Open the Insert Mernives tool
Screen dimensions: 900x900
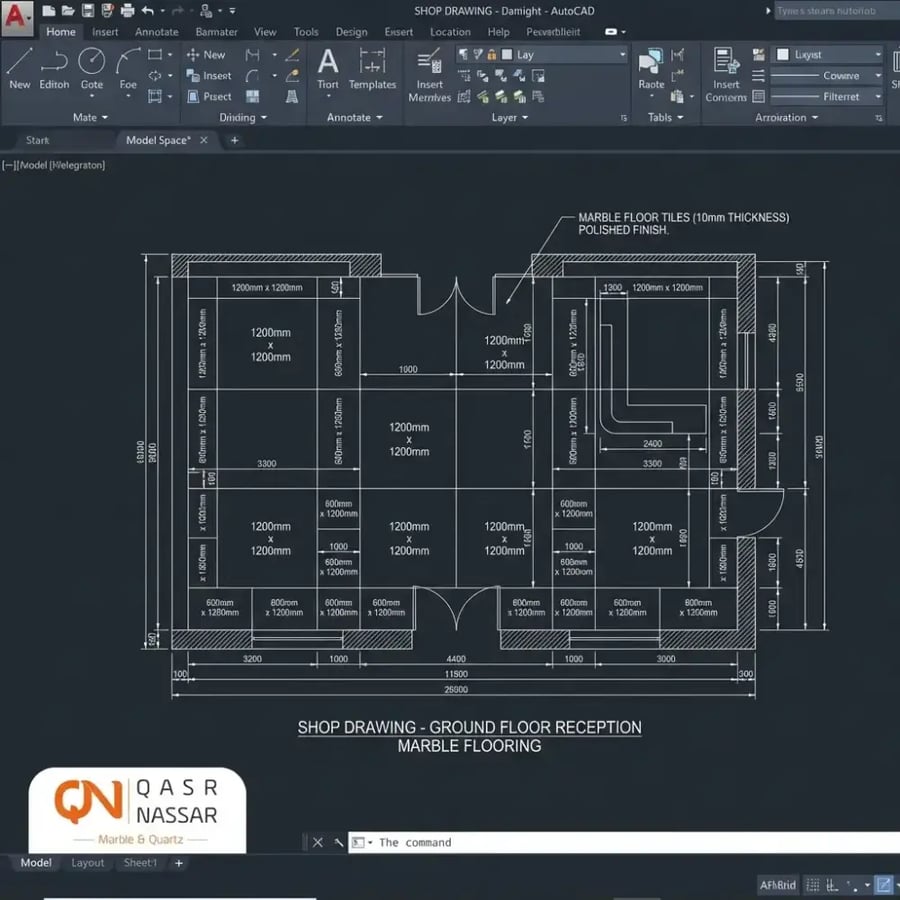tap(429, 75)
